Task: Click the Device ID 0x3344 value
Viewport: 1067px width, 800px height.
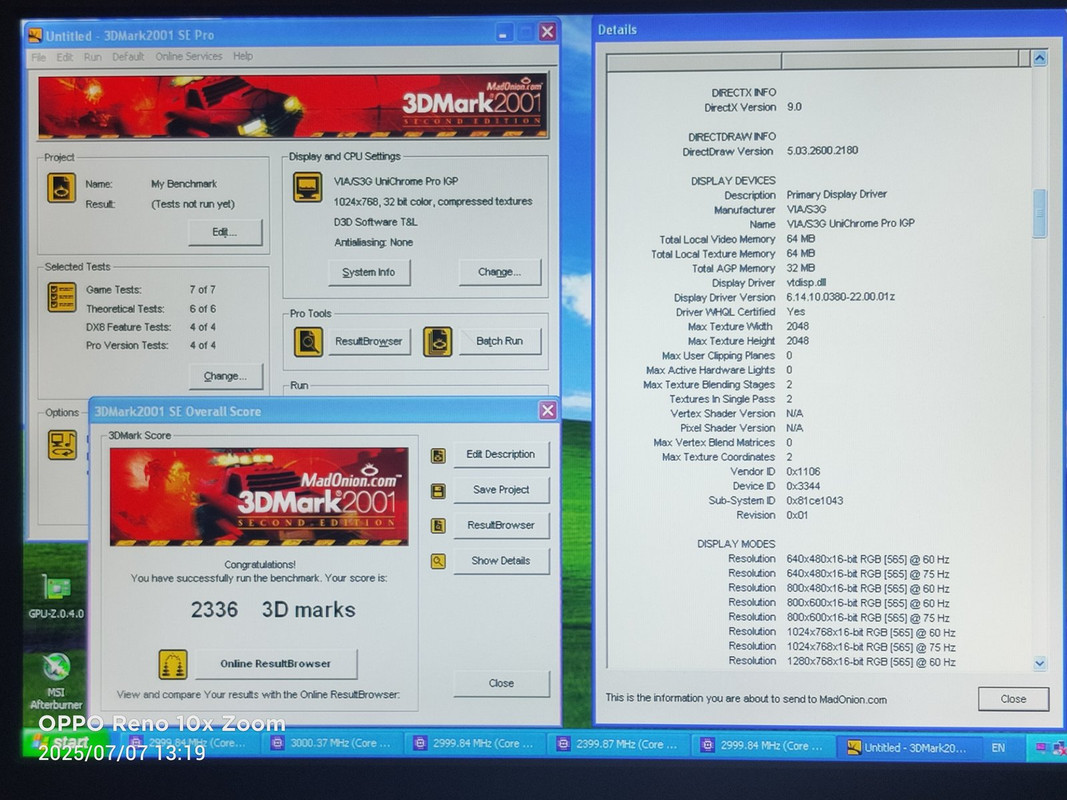Action: pyautogui.click(x=803, y=486)
